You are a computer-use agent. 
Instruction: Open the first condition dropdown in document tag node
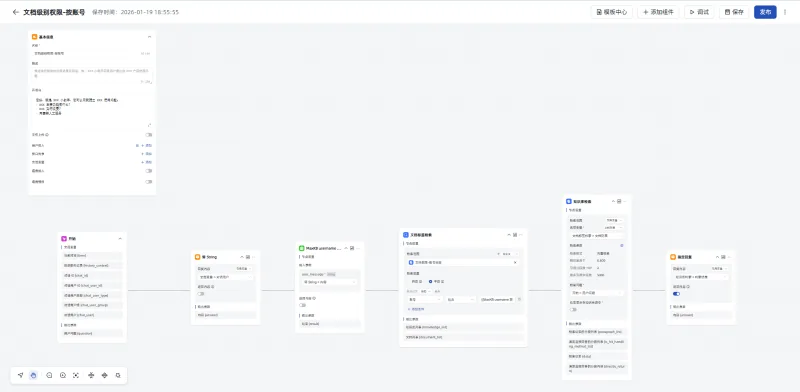point(424,300)
